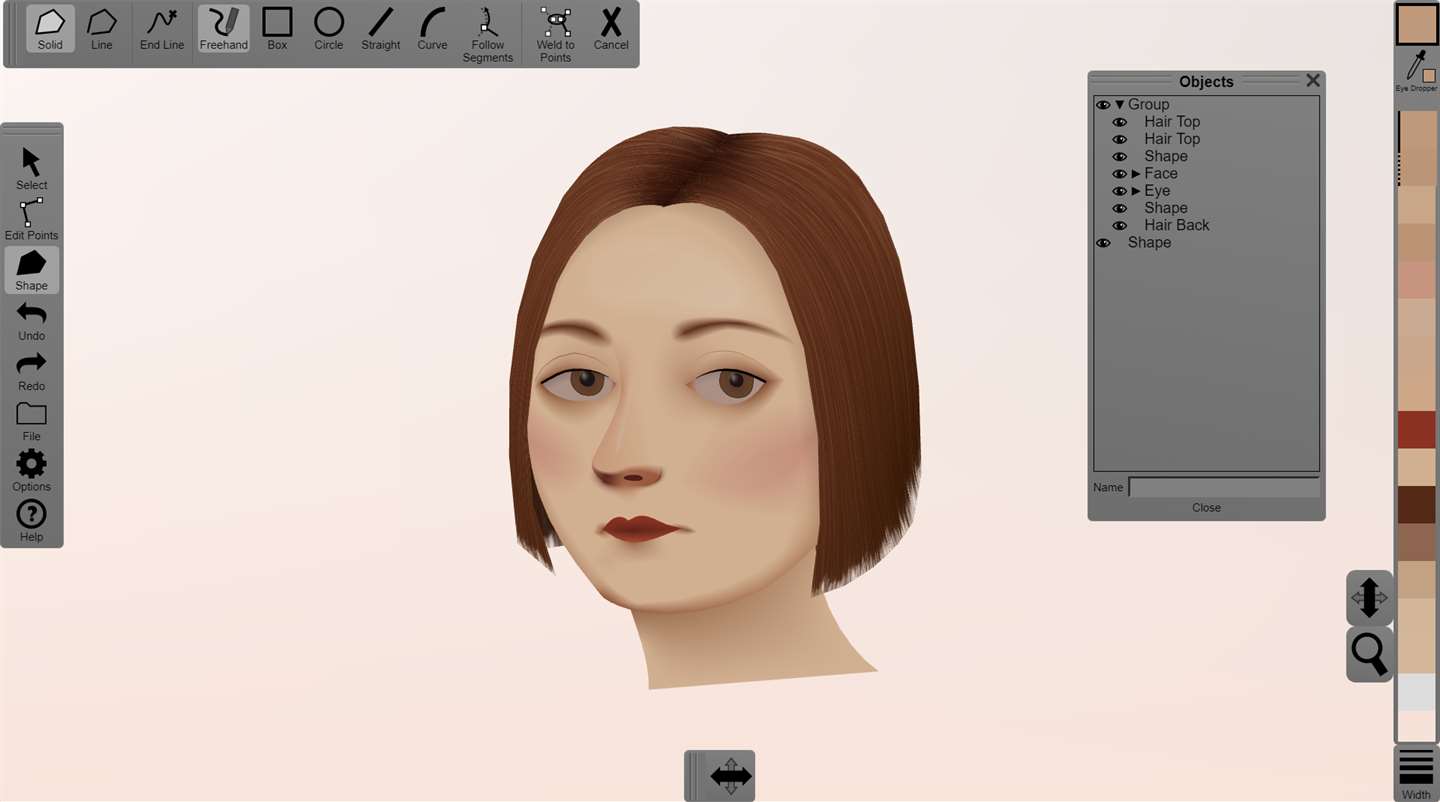1440x802 pixels.
Task: Redo the last undone action
Action: [31, 370]
